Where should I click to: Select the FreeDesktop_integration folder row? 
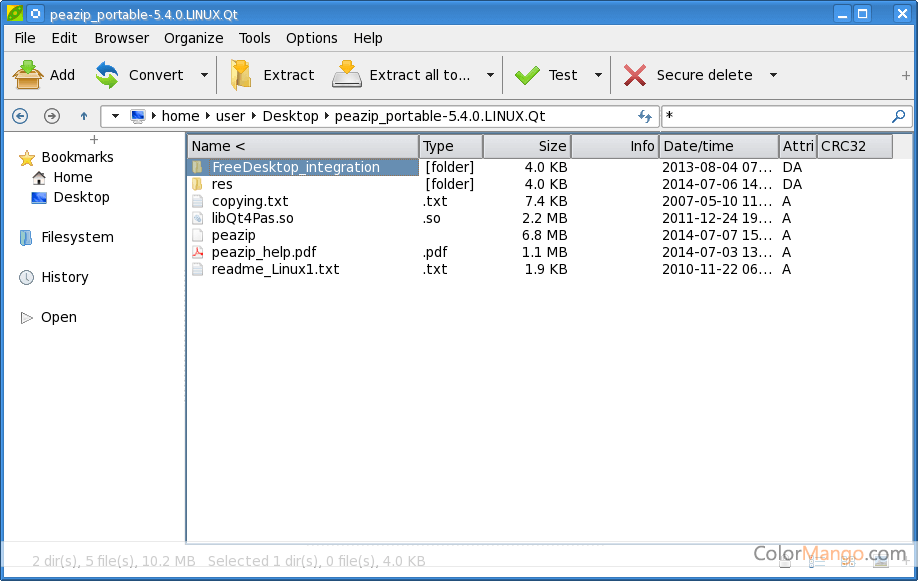pos(303,168)
